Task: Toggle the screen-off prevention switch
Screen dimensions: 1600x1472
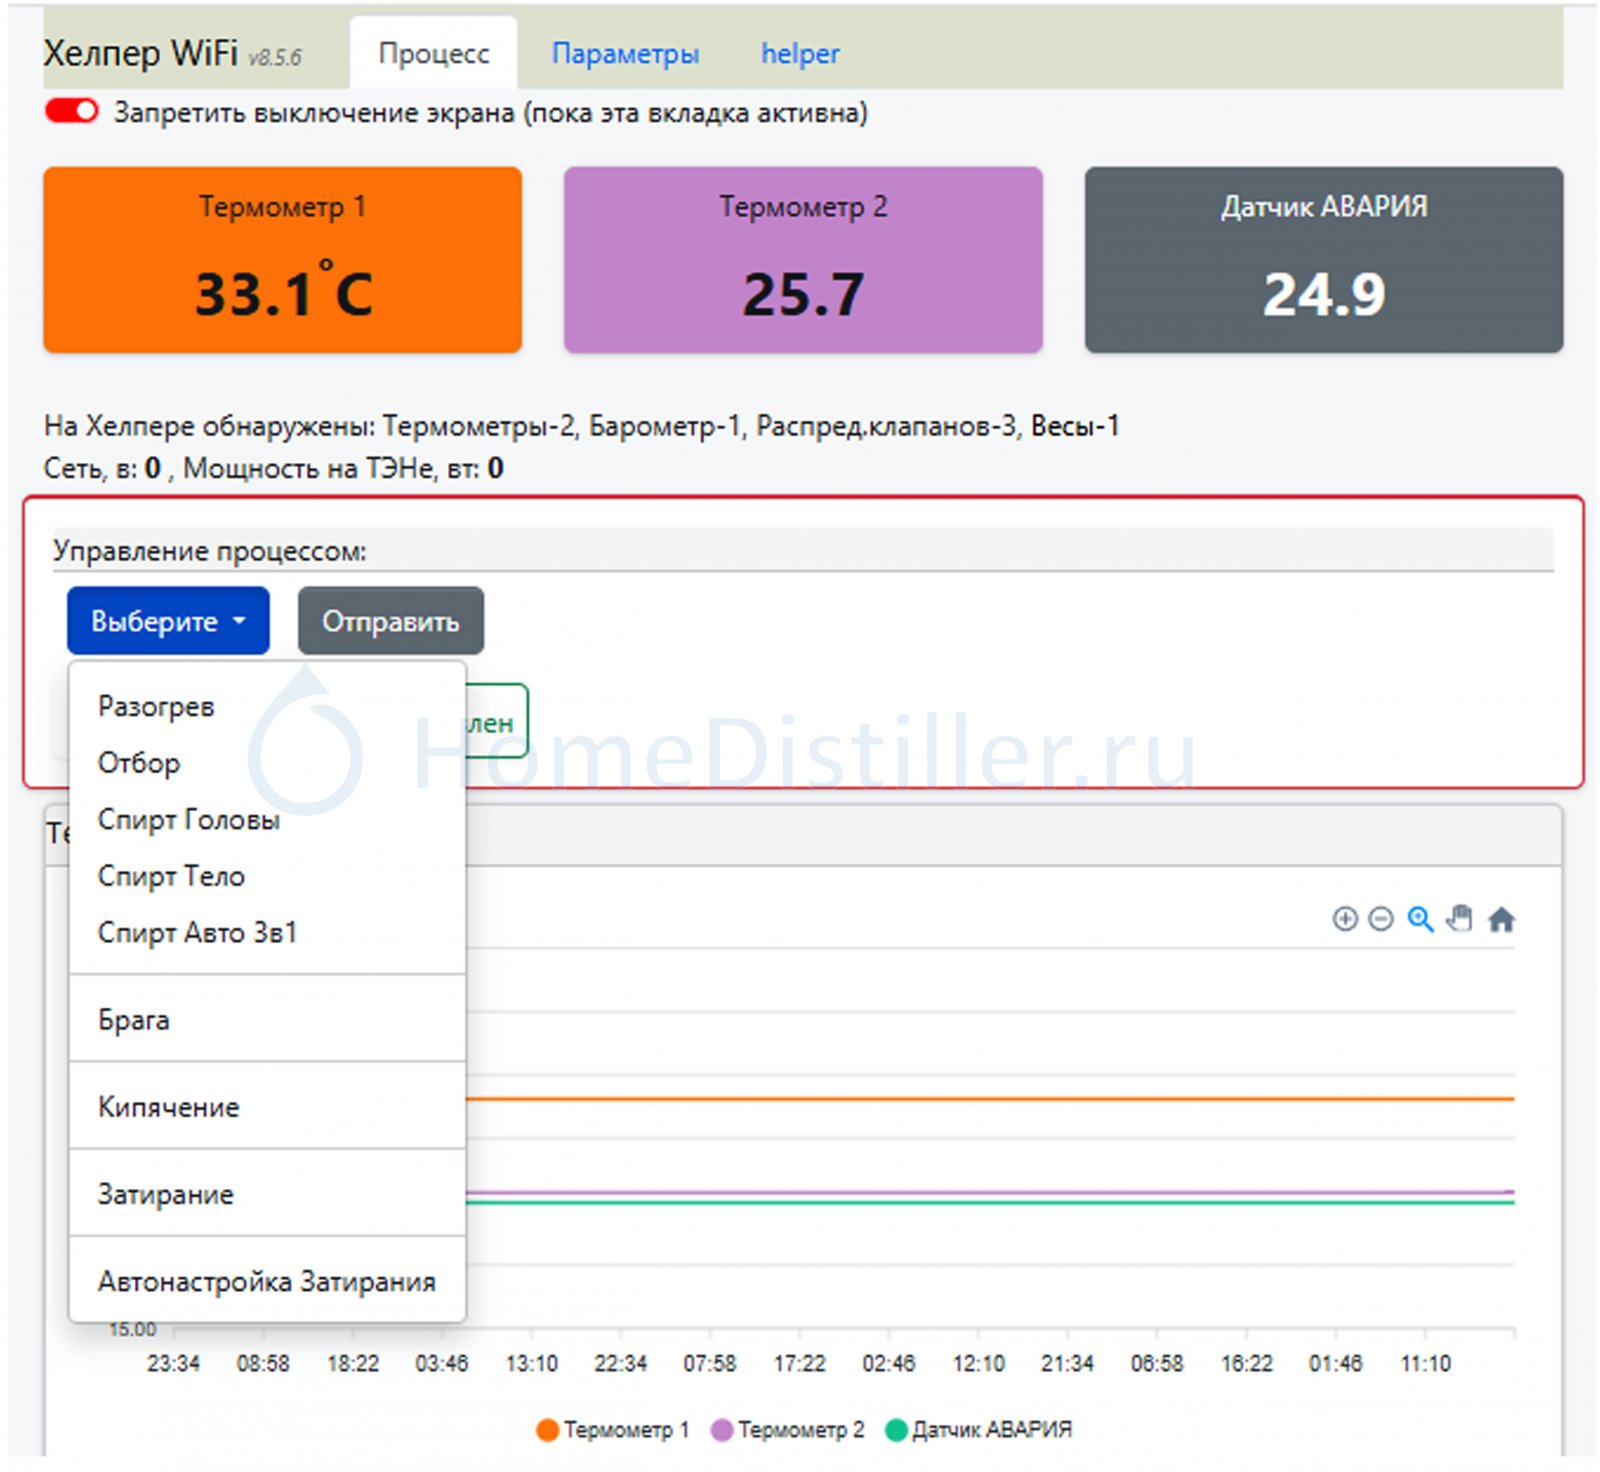Action: [72, 111]
